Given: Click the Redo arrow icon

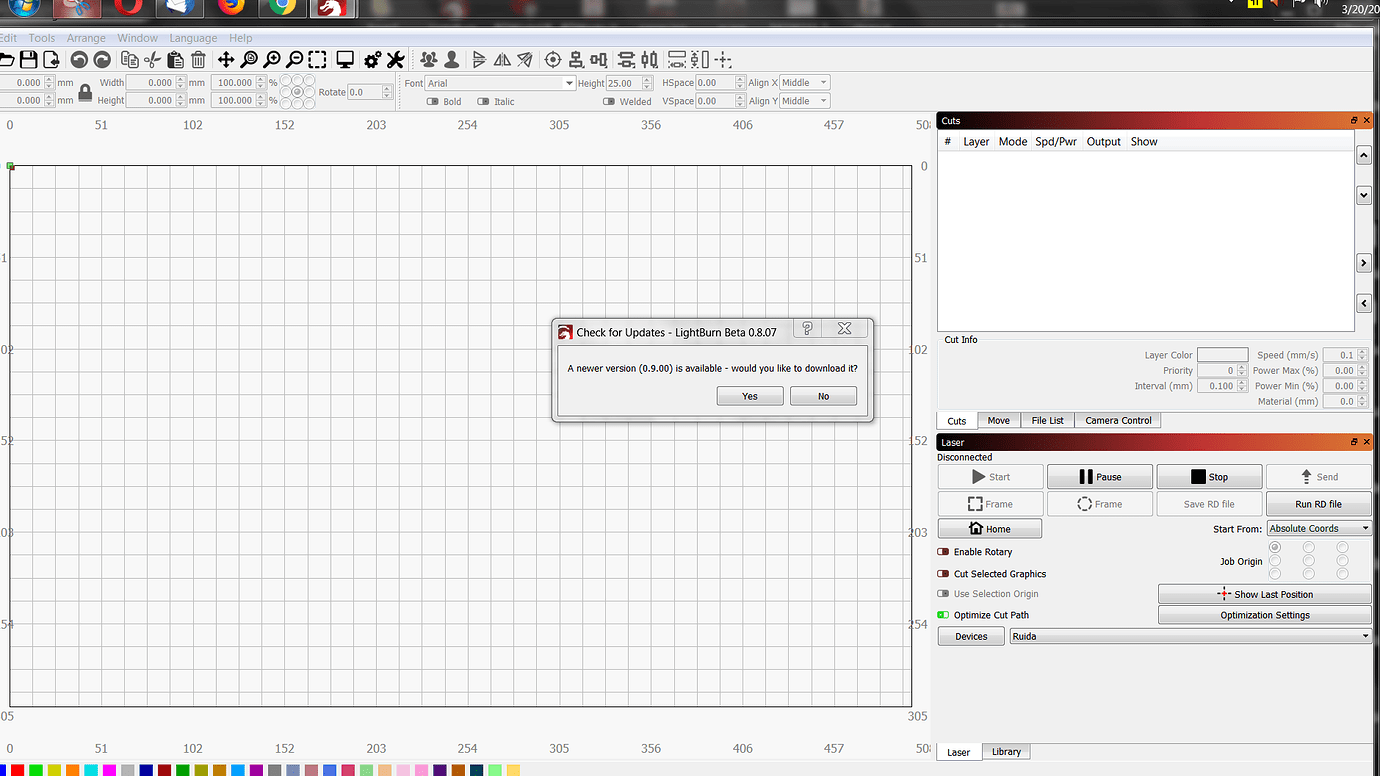Looking at the screenshot, I should pyautogui.click(x=101, y=60).
